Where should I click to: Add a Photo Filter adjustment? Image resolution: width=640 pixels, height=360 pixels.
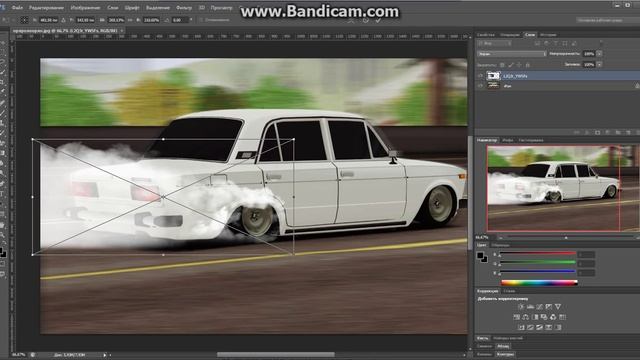click(544, 317)
